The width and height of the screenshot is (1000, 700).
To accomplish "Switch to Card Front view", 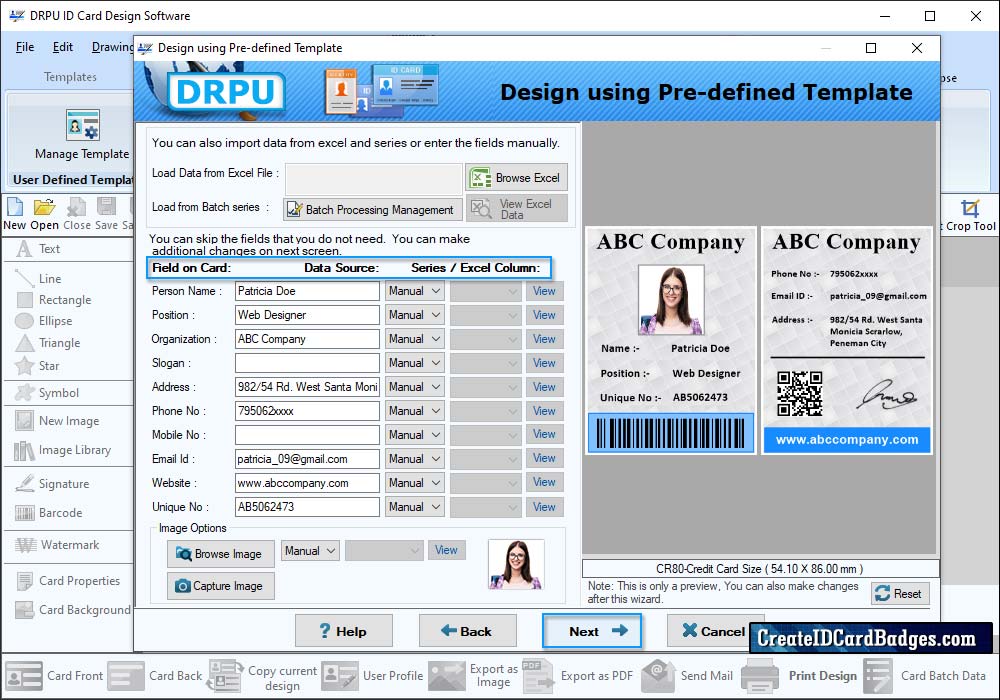I will pyautogui.click(x=54, y=676).
